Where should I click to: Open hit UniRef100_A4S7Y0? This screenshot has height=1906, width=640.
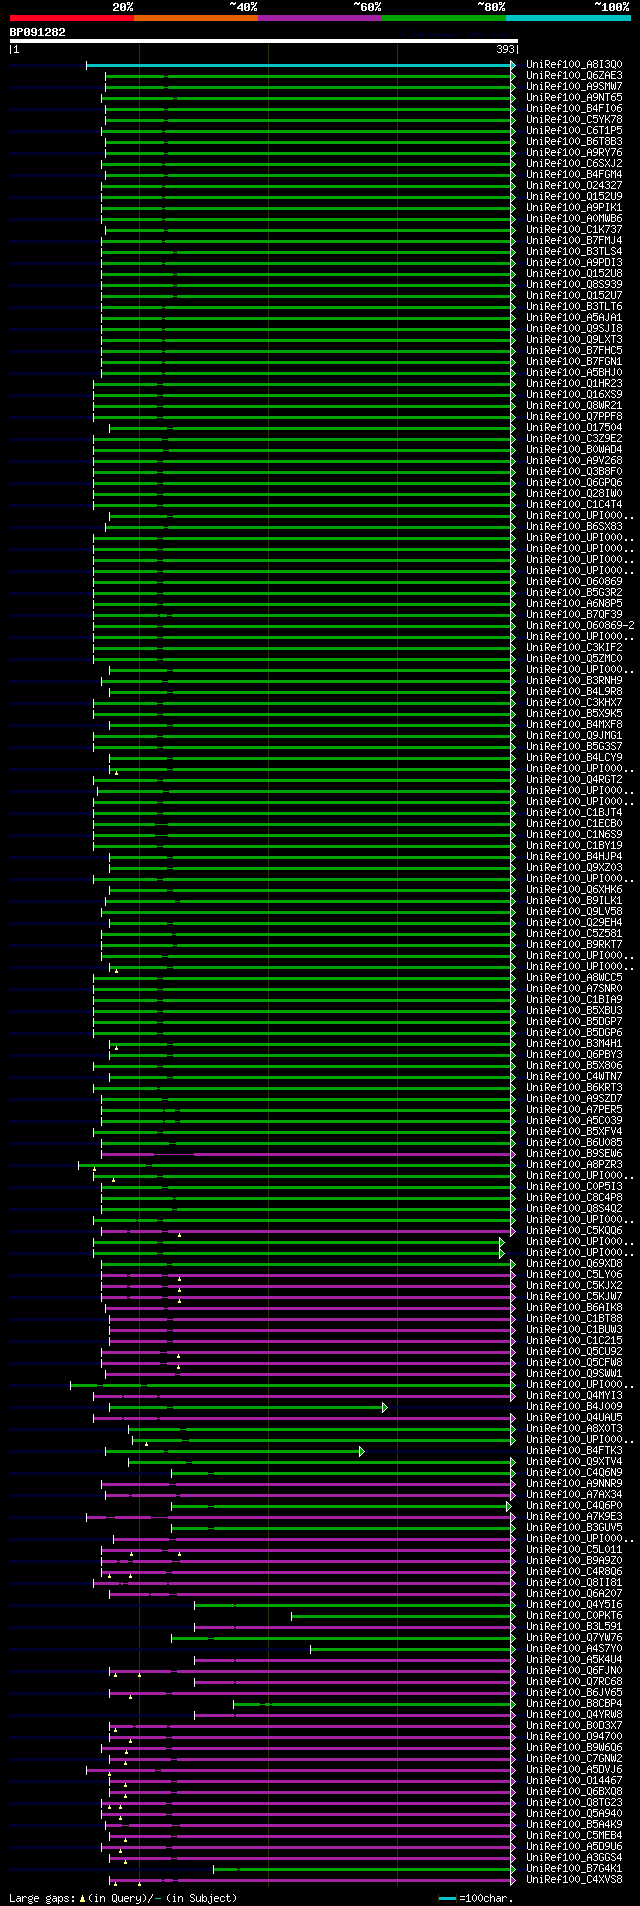574,1649
